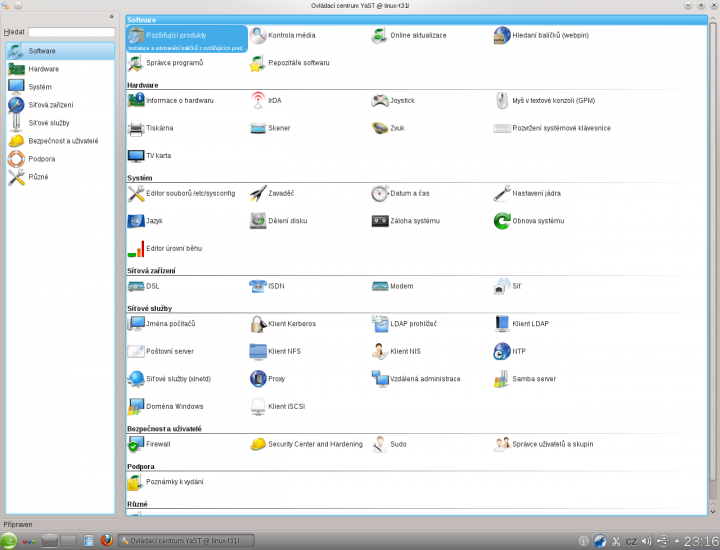Open Doména Windows module
The image size is (720, 550).
(165, 406)
